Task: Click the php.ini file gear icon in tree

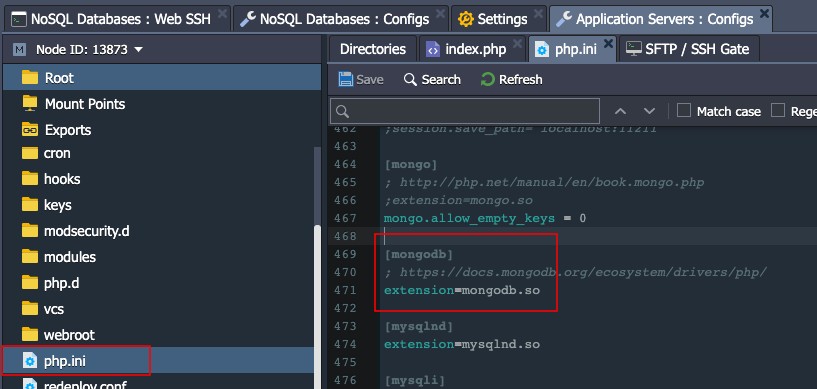Action: coord(30,360)
